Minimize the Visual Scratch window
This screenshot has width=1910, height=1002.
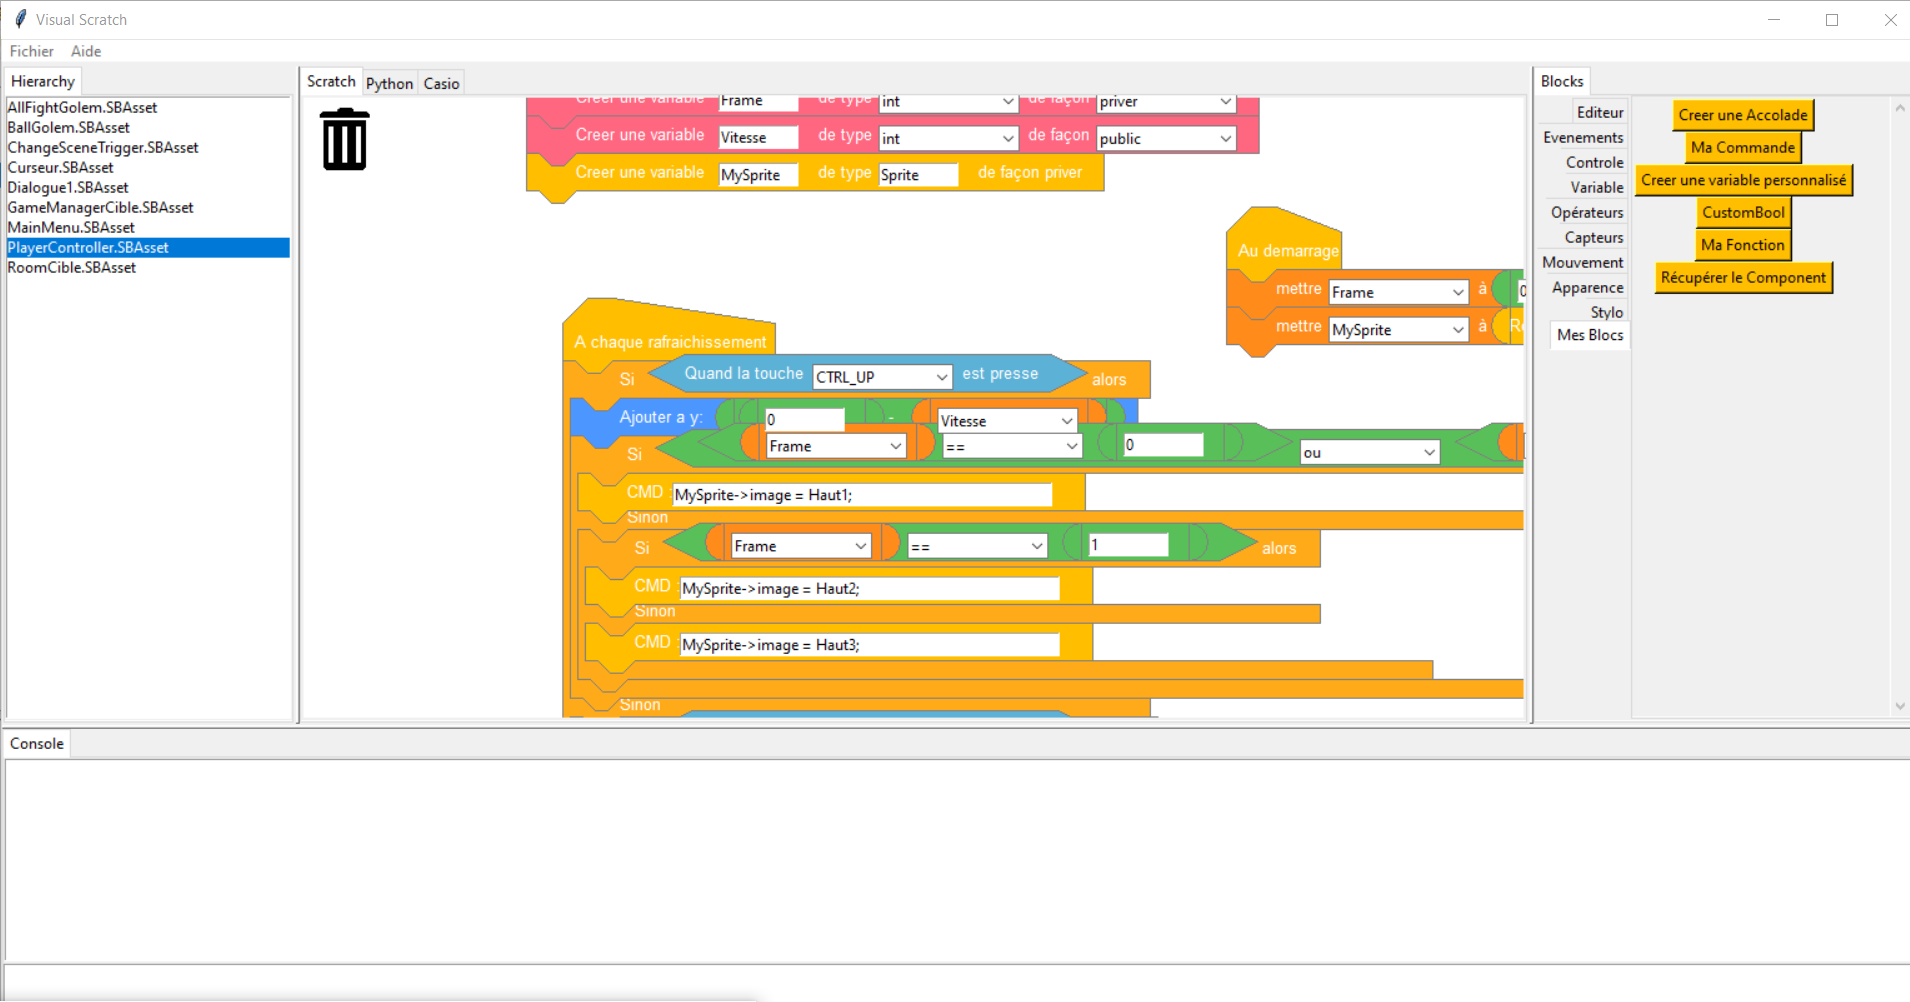[x=1774, y=20]
